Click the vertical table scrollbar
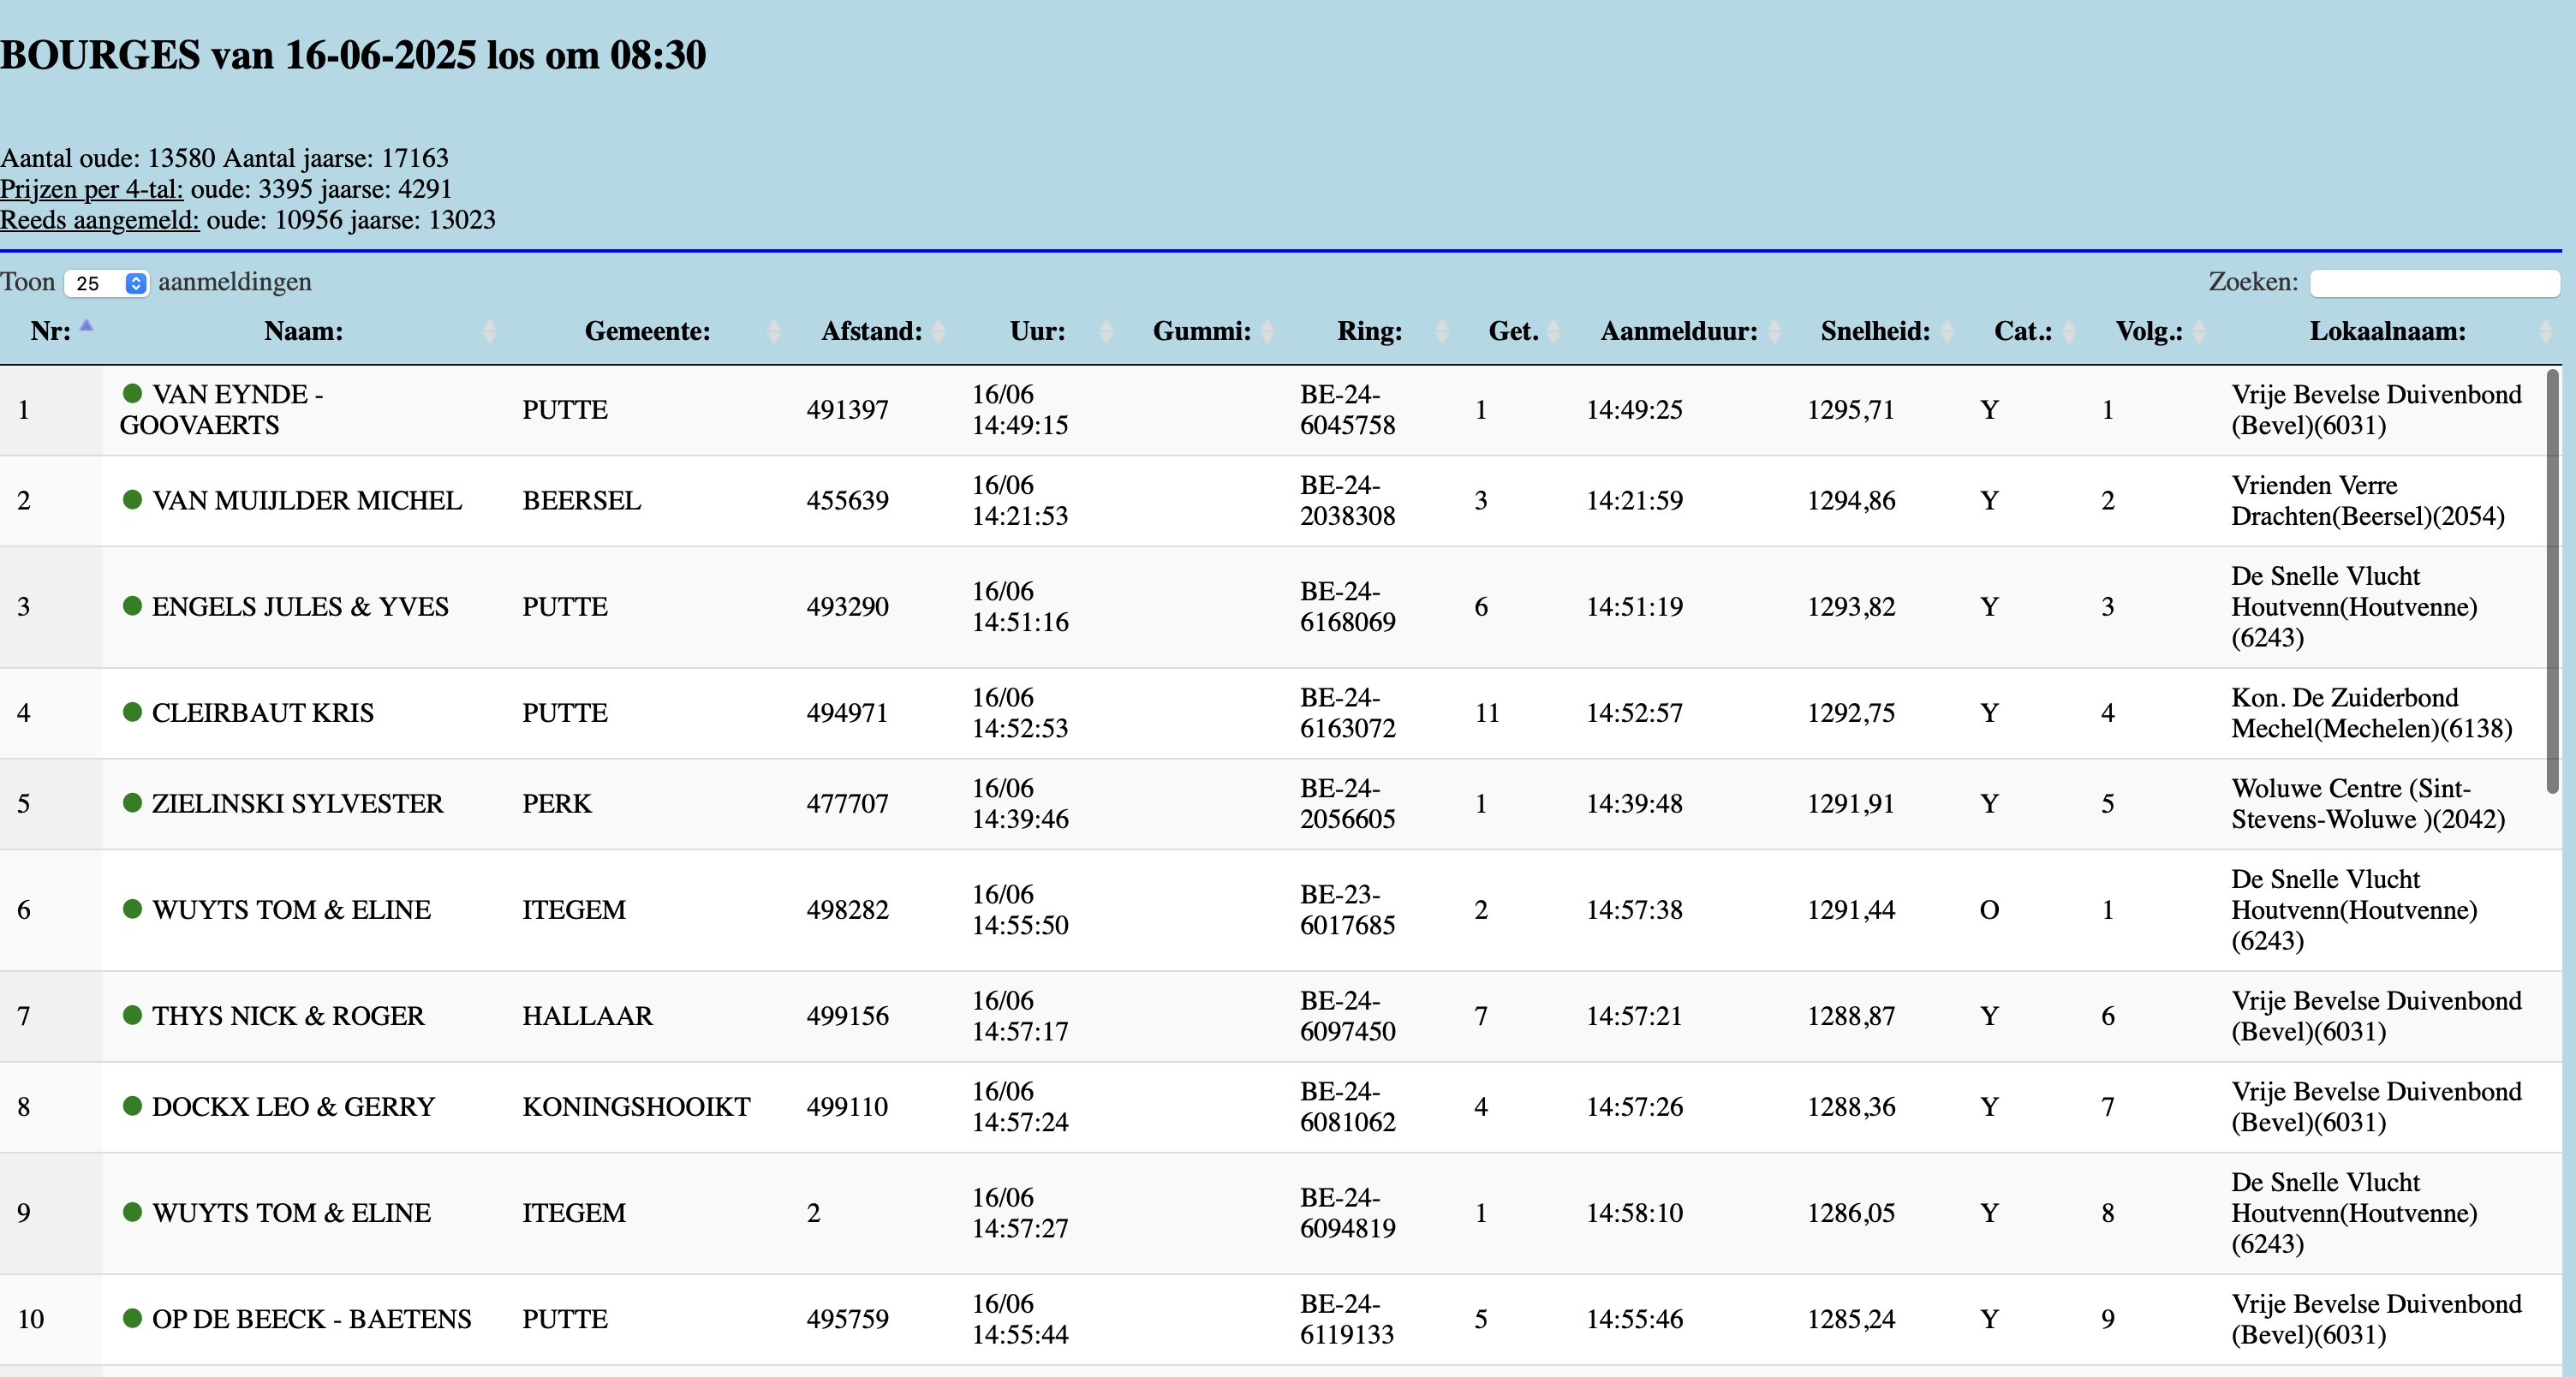The height and width of the screenshot is (1377, 2576). click(x=2551, y=580)
